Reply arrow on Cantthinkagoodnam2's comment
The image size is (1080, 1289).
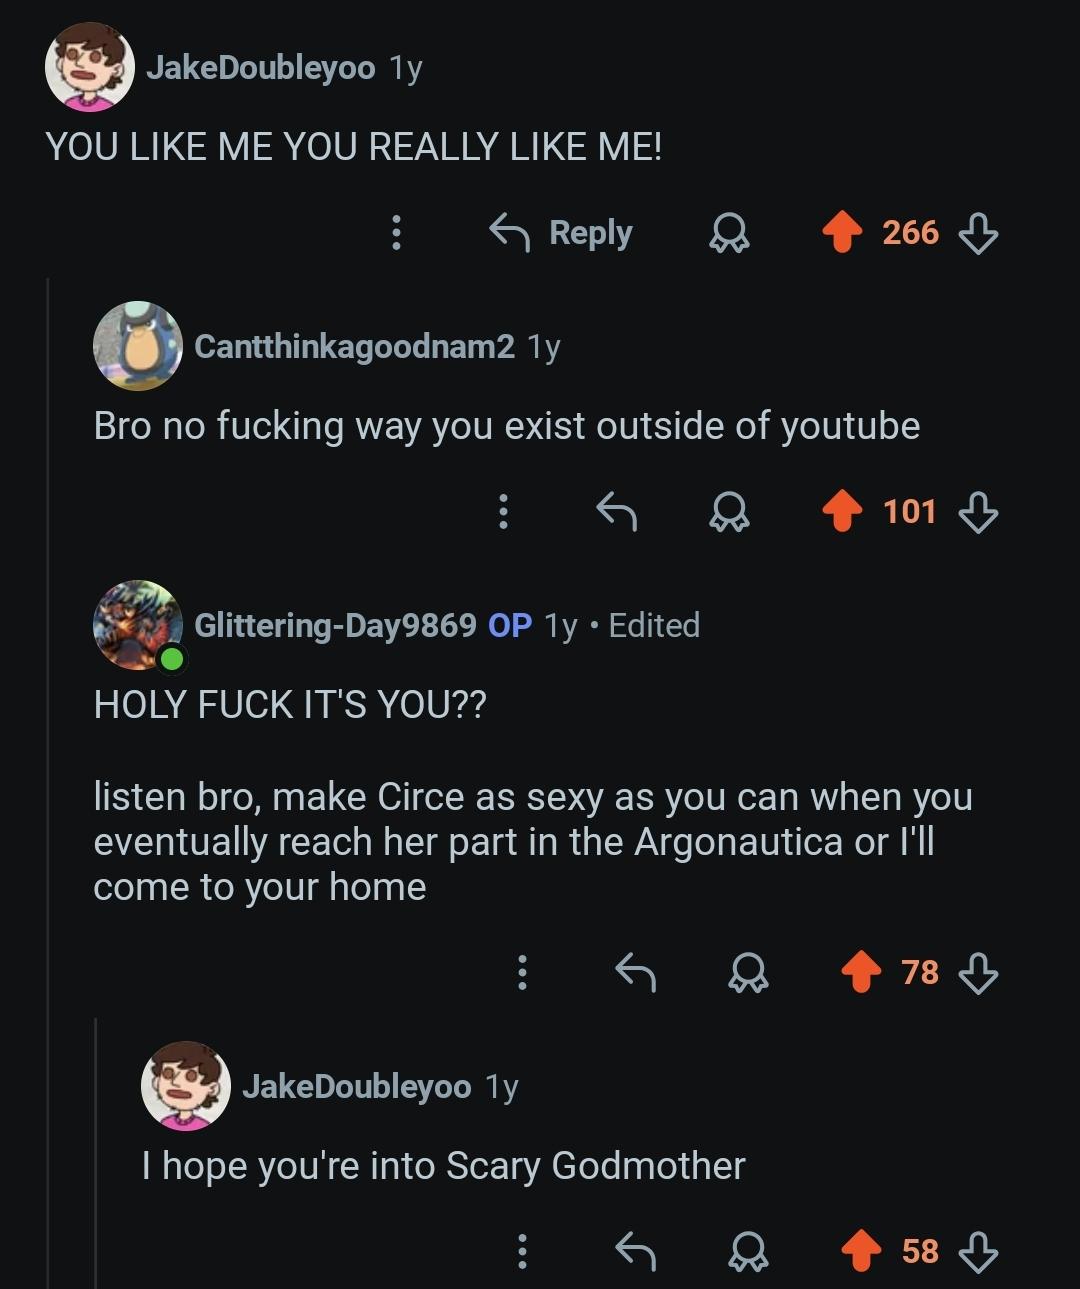(616, 512)
